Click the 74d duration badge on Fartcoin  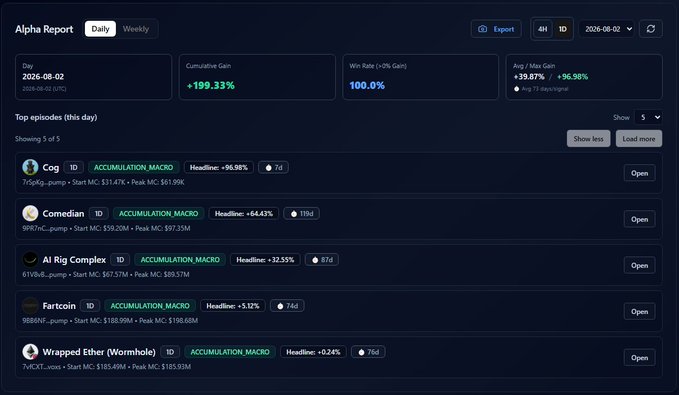coord(287,306)
